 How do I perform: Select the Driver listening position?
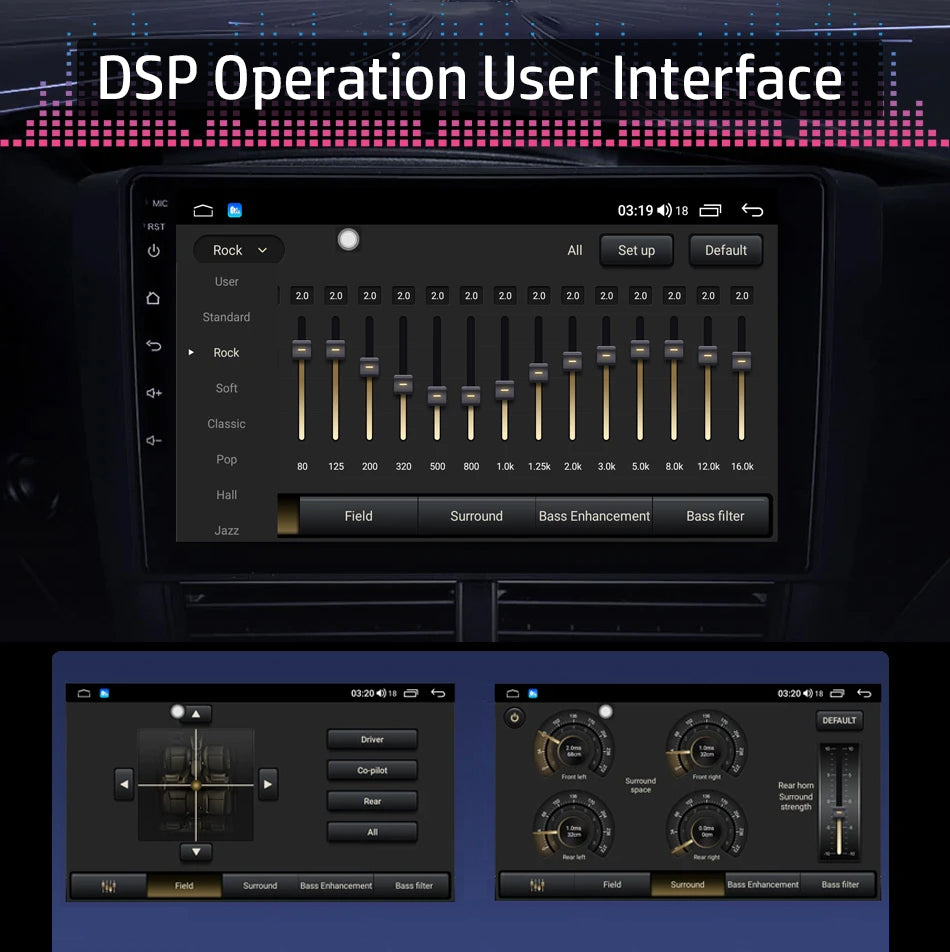coord(372,740)
